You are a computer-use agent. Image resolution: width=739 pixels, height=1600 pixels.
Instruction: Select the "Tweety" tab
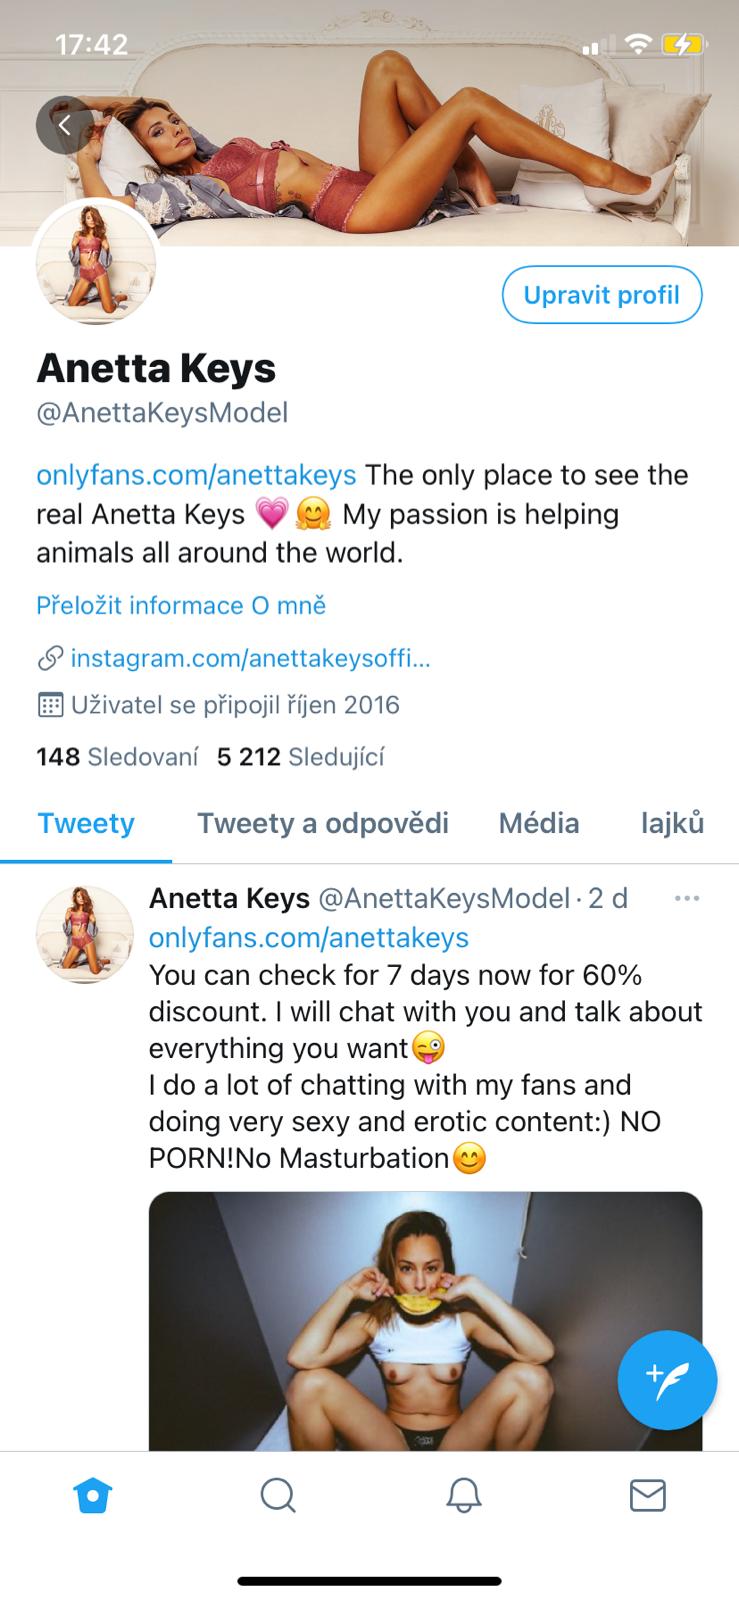(86, 823)
